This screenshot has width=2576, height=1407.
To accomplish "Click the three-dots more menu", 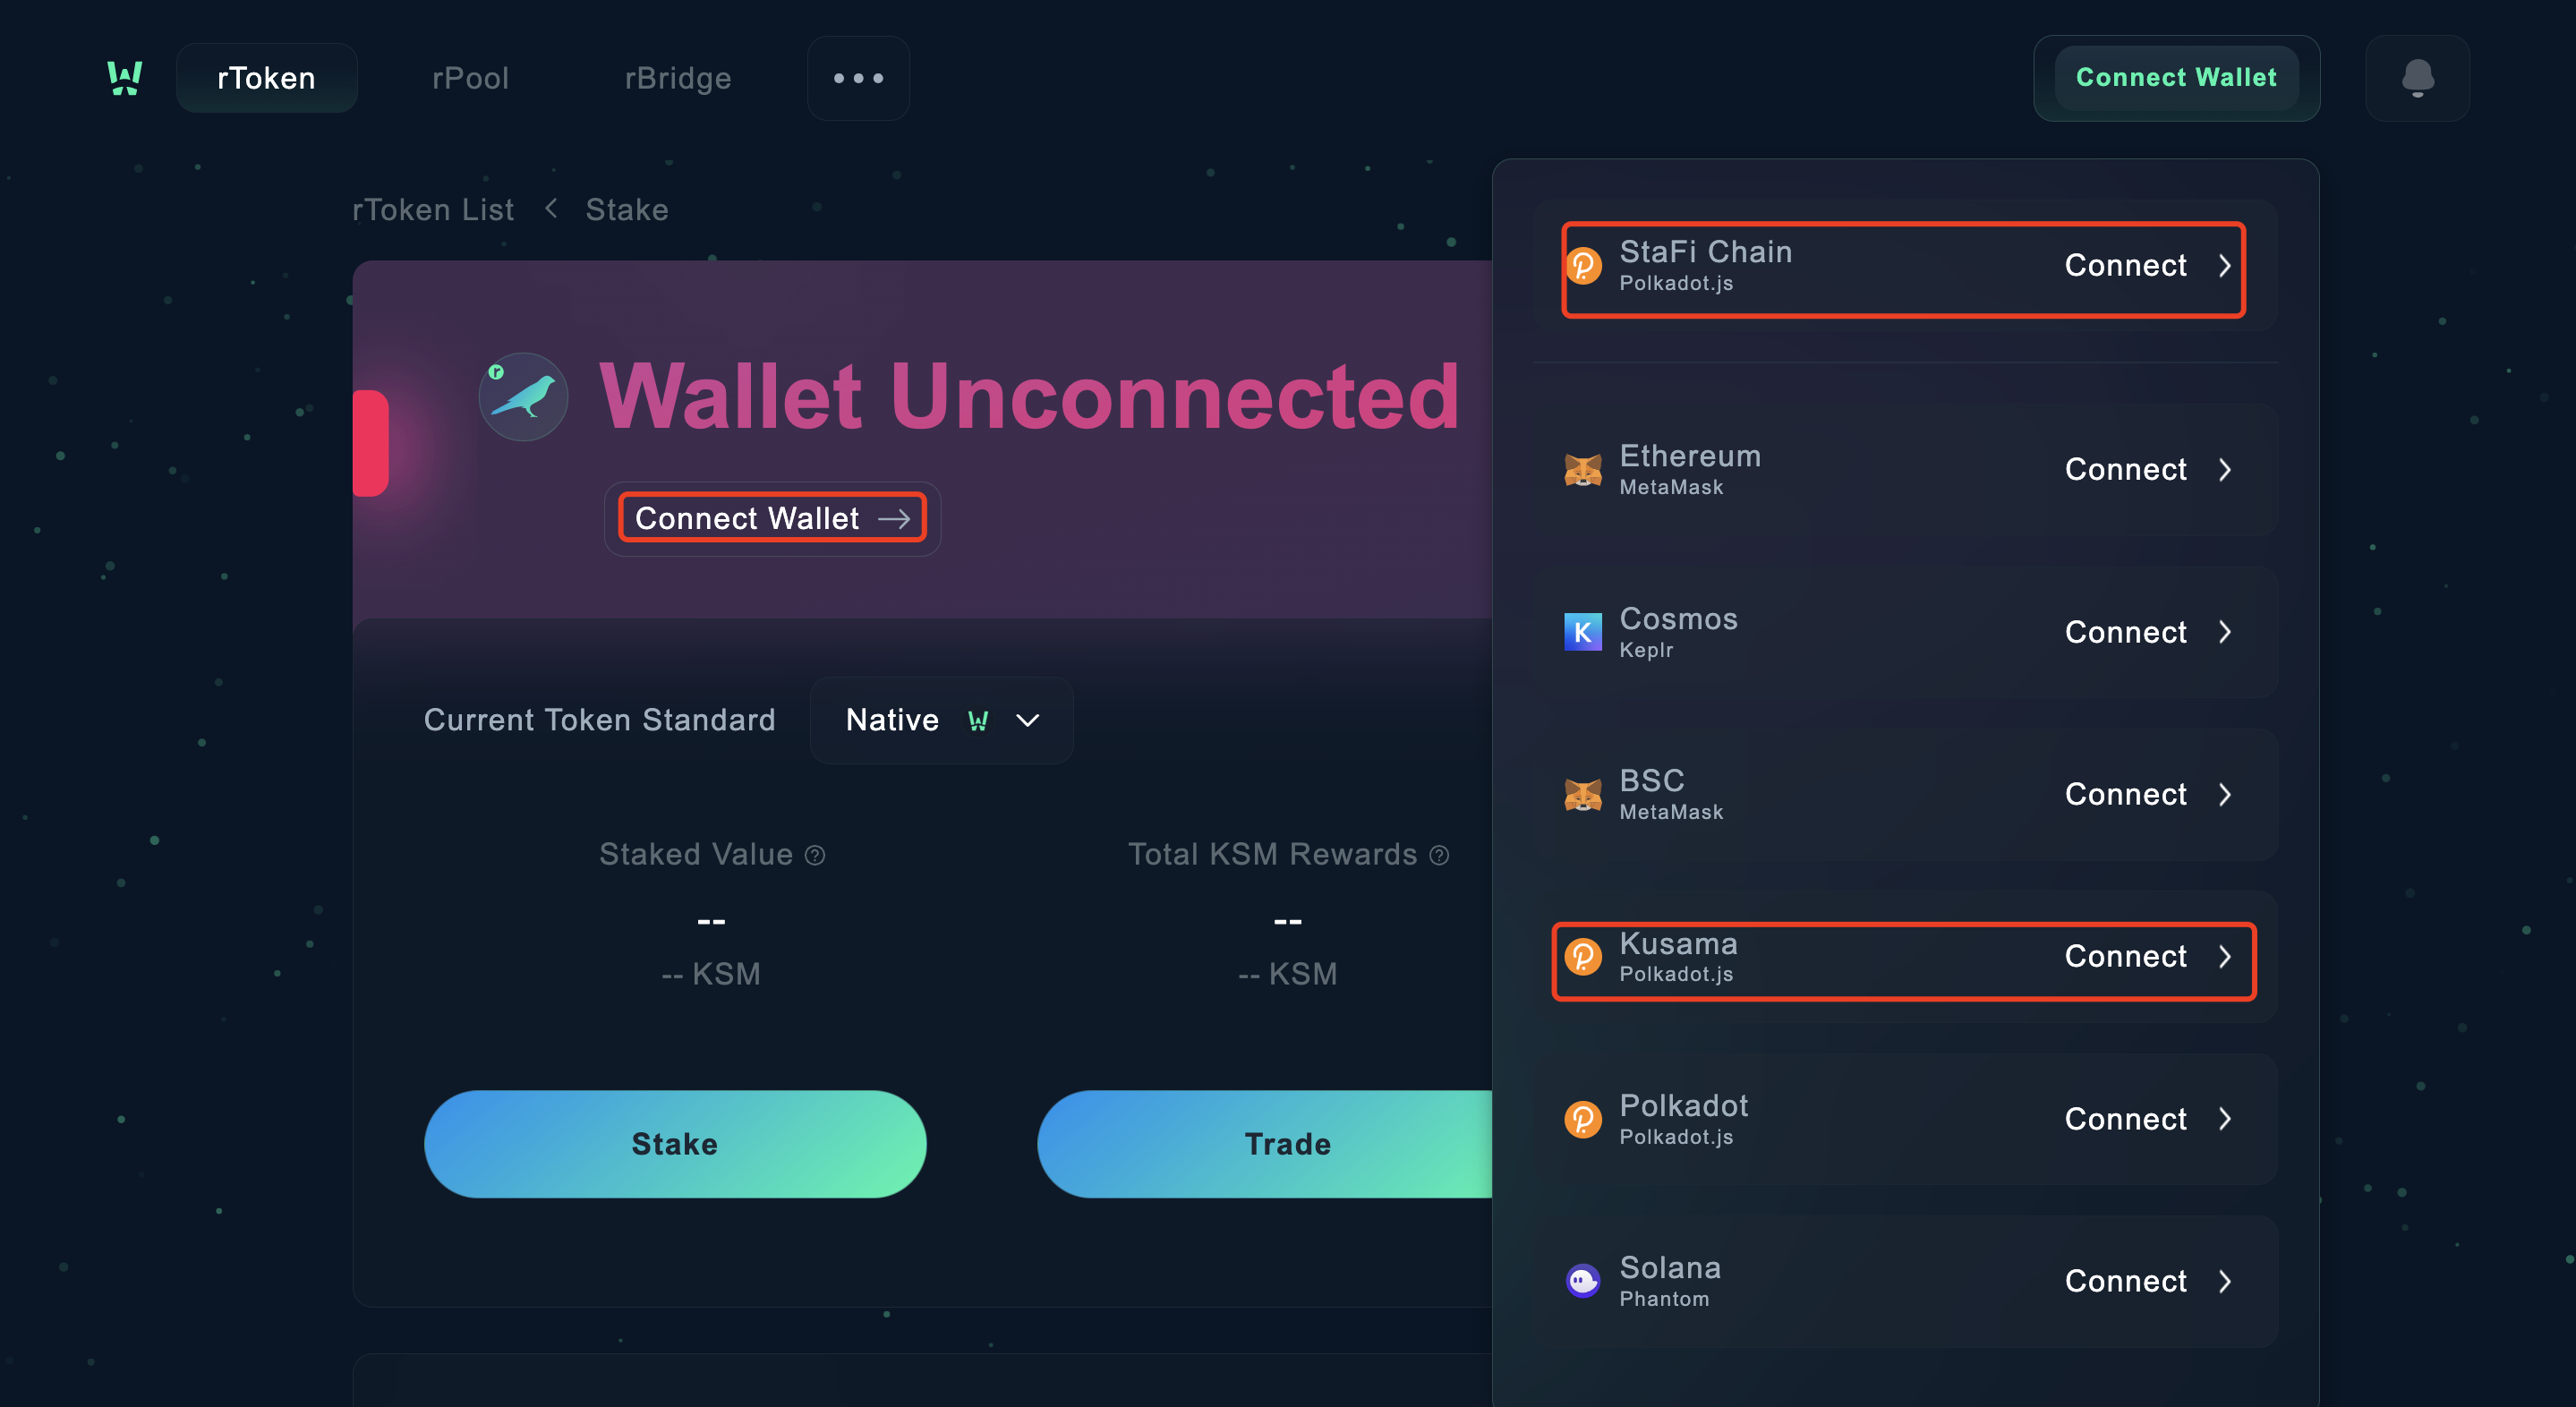I will 858,78.
